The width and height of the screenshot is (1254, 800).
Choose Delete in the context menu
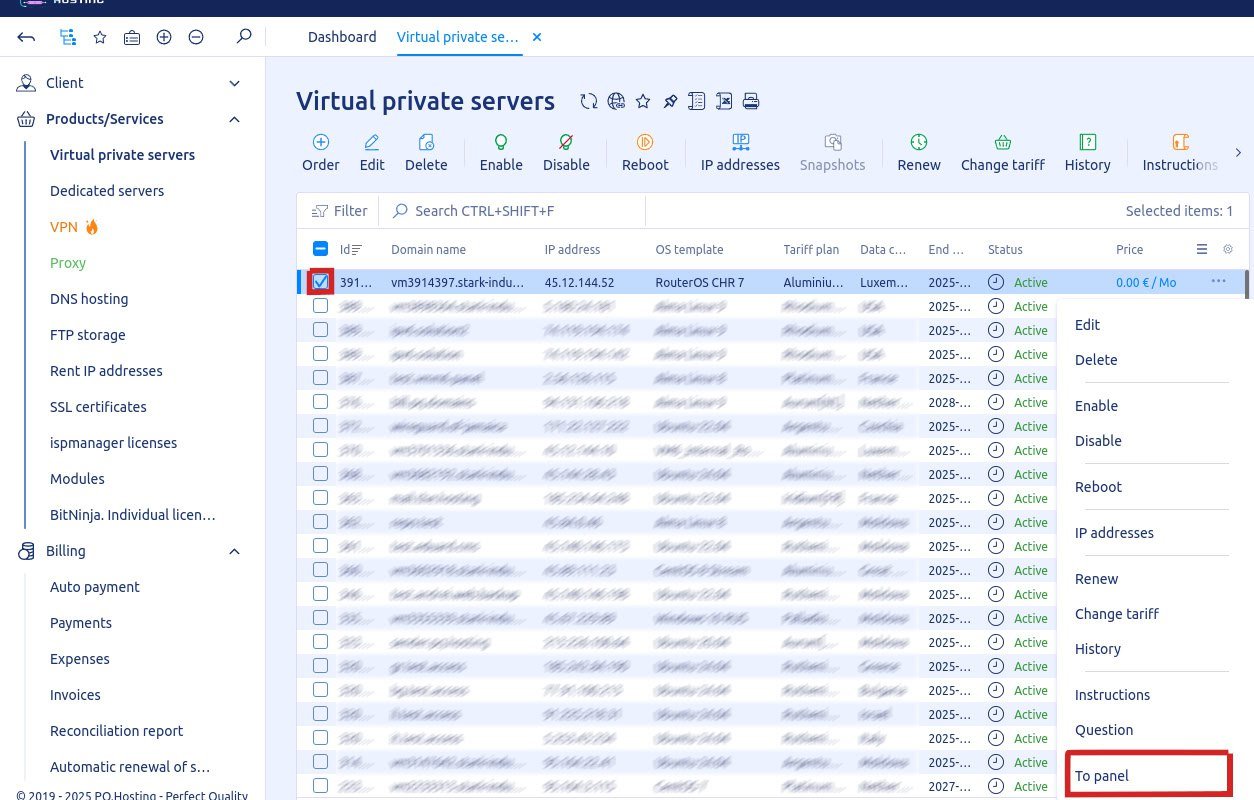click(x=1096, y=360)
